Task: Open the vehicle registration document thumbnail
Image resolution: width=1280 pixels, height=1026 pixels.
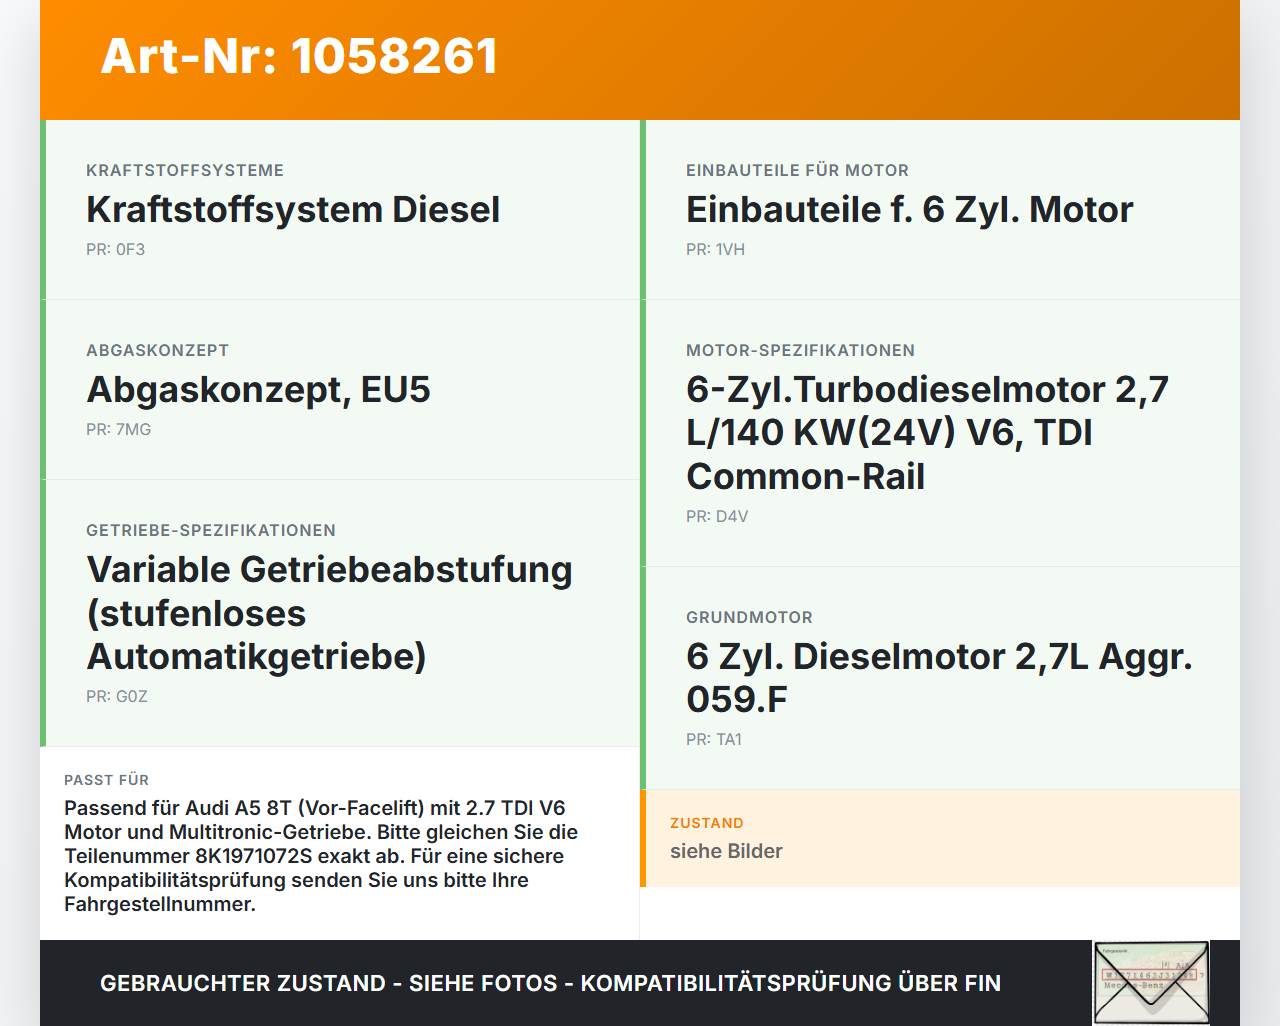Action: coord(1151,983)
